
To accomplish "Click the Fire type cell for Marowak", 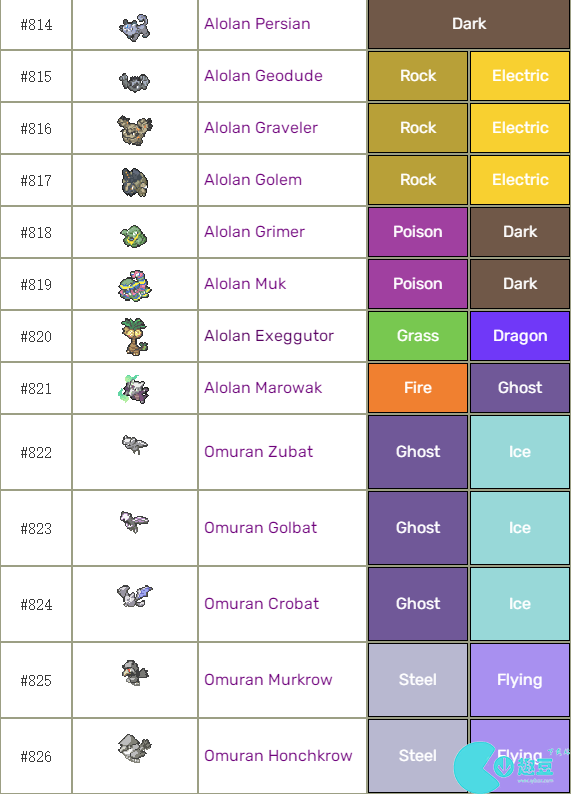I will coord(418,388).
